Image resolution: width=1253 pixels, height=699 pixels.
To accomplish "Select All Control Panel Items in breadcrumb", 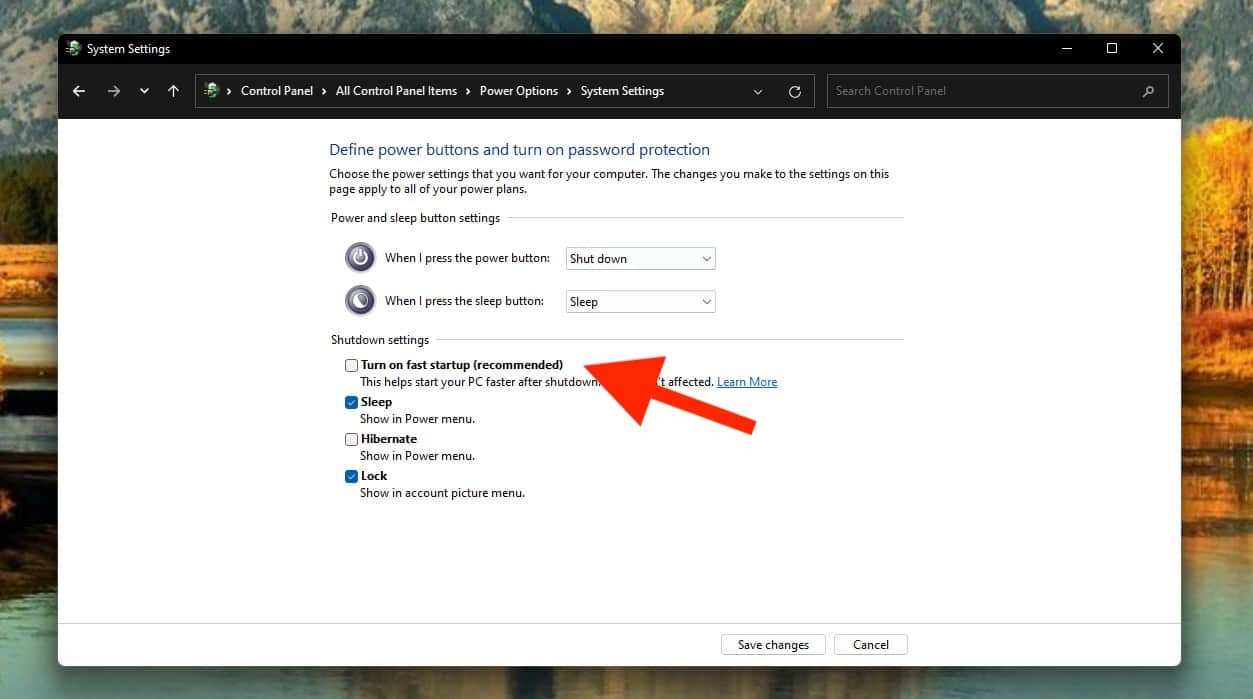I will pyautogui.click(x=396, y=90).
